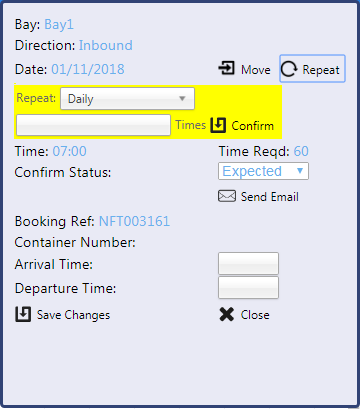Click the Close text label

point(255,315)
